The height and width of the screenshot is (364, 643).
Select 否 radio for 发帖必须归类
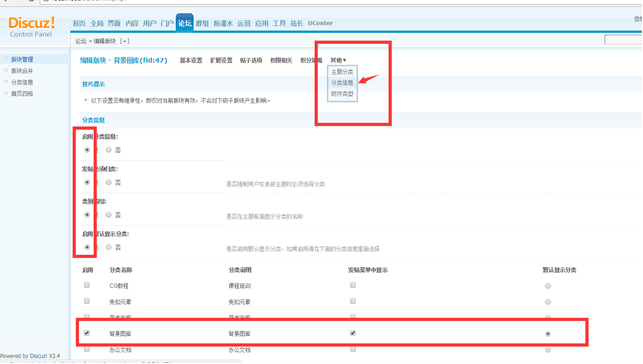click(109, 182)
